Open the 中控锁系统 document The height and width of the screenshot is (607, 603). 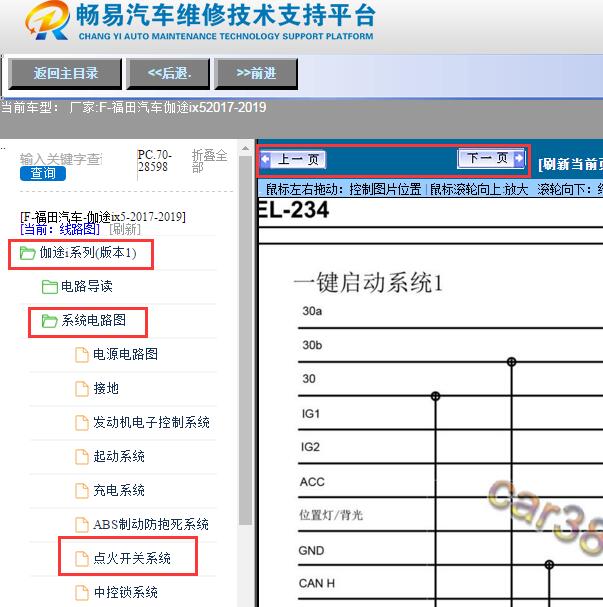[x=125, y=592]
